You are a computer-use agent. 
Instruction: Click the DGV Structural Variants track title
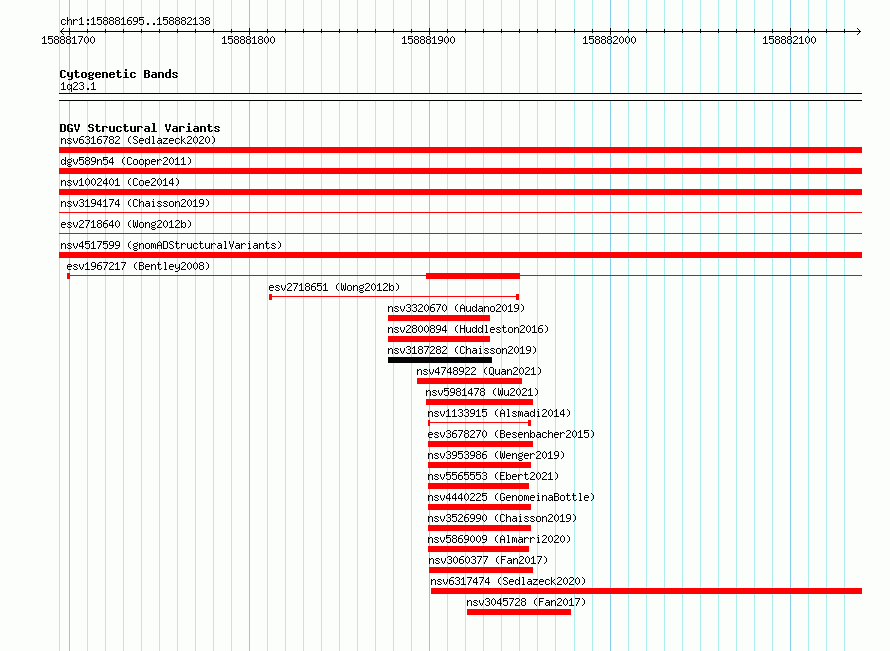(x=140, y=128)
